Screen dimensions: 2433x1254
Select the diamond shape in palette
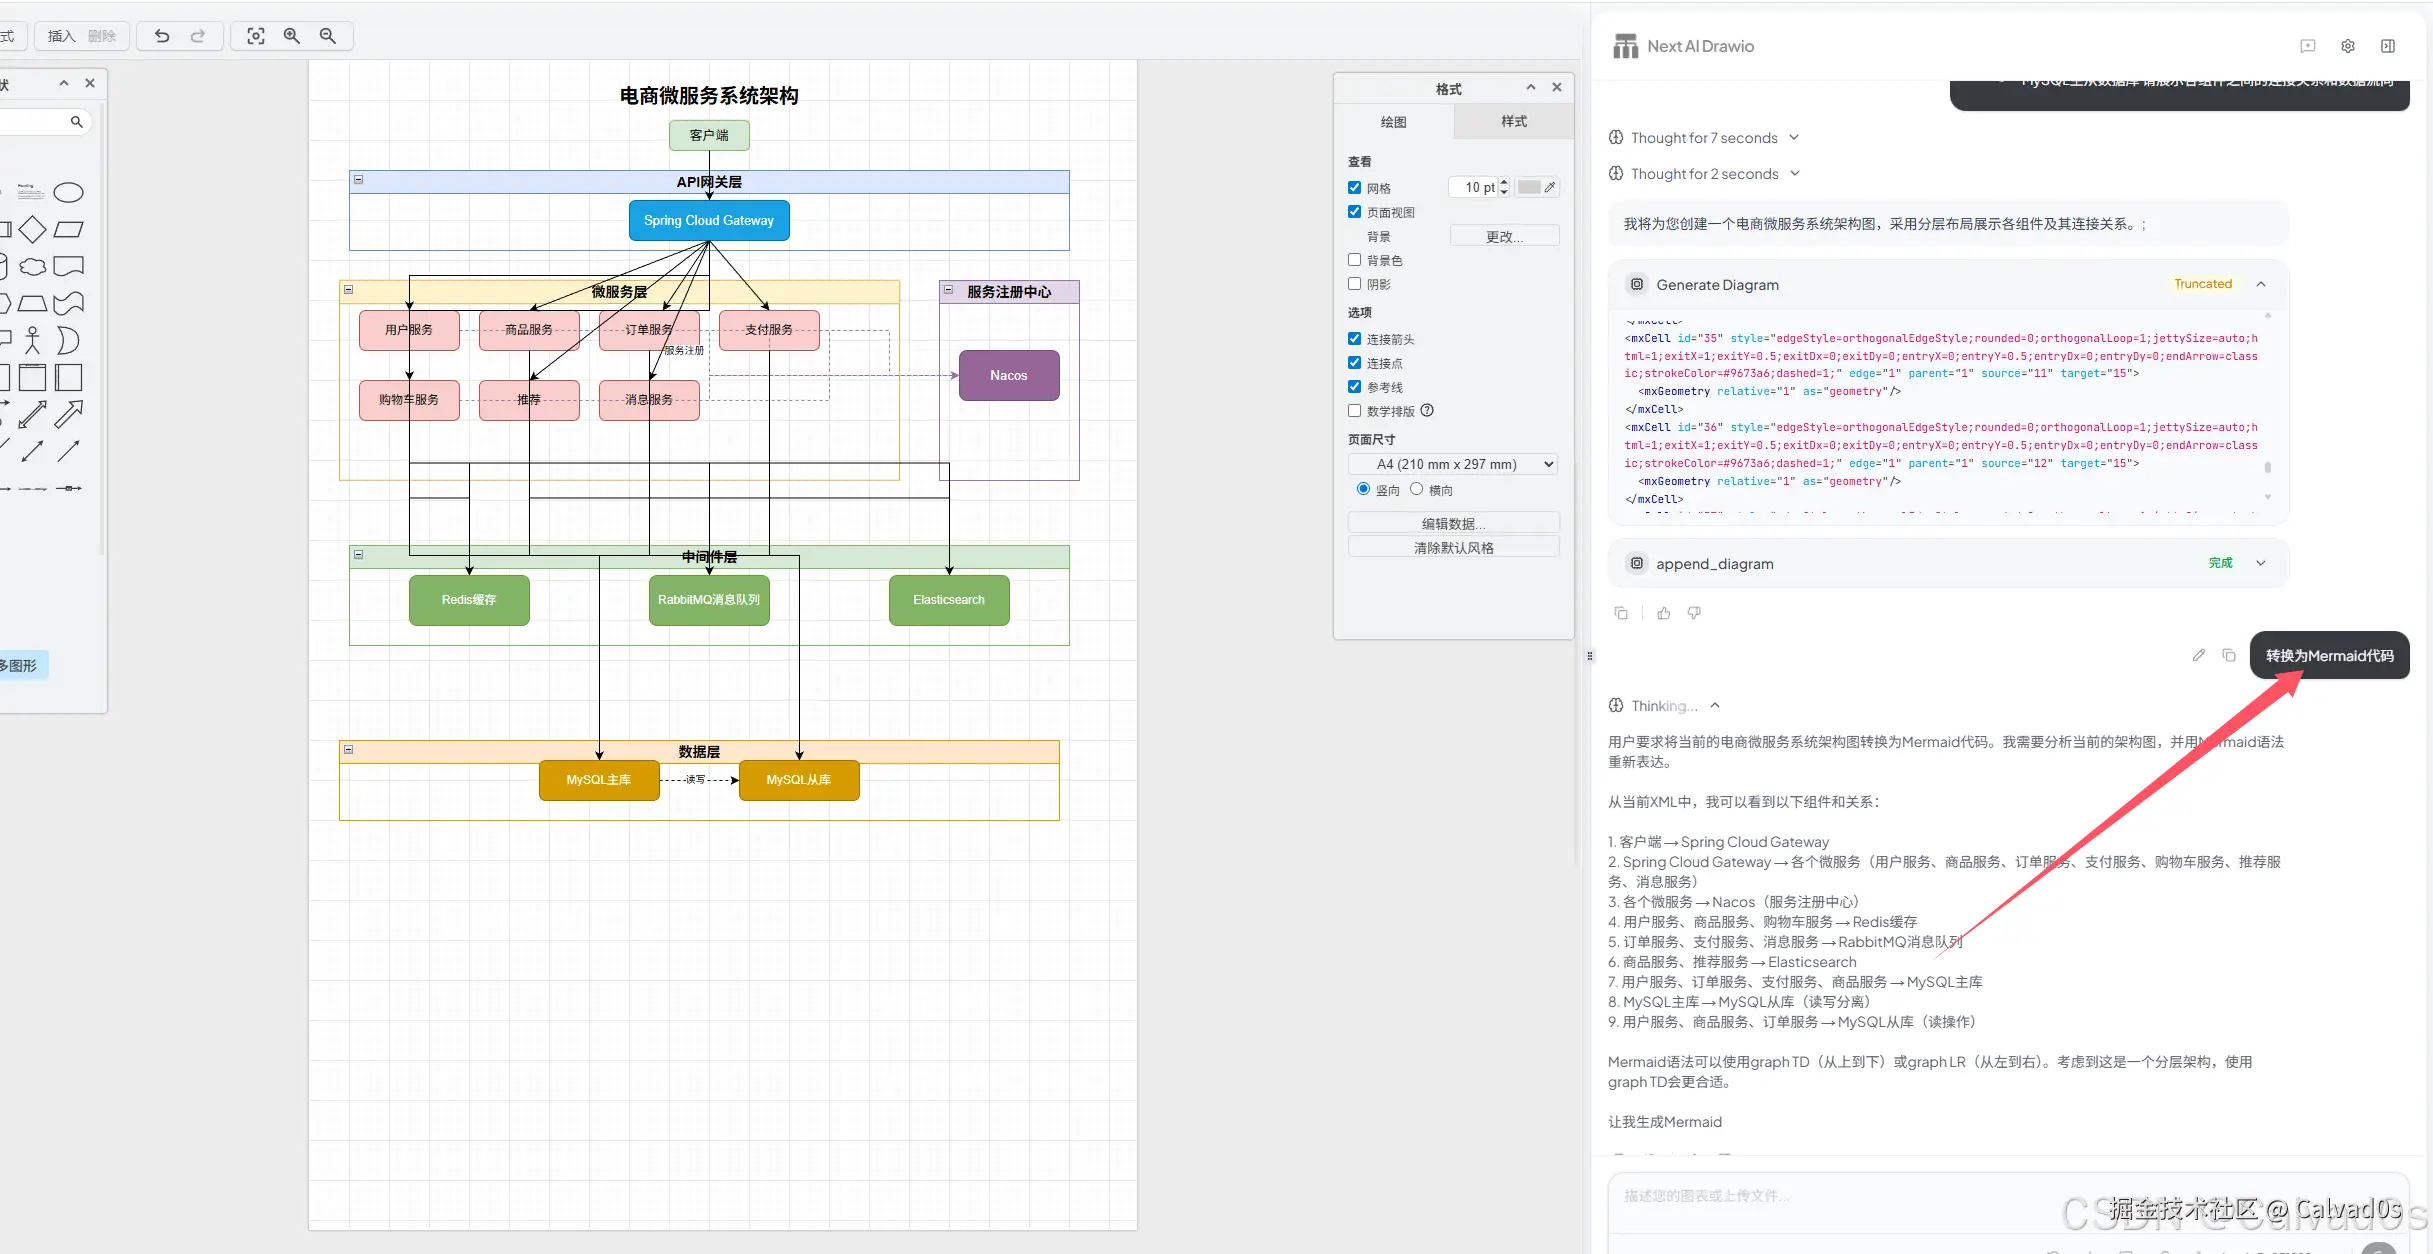(32, 229)
